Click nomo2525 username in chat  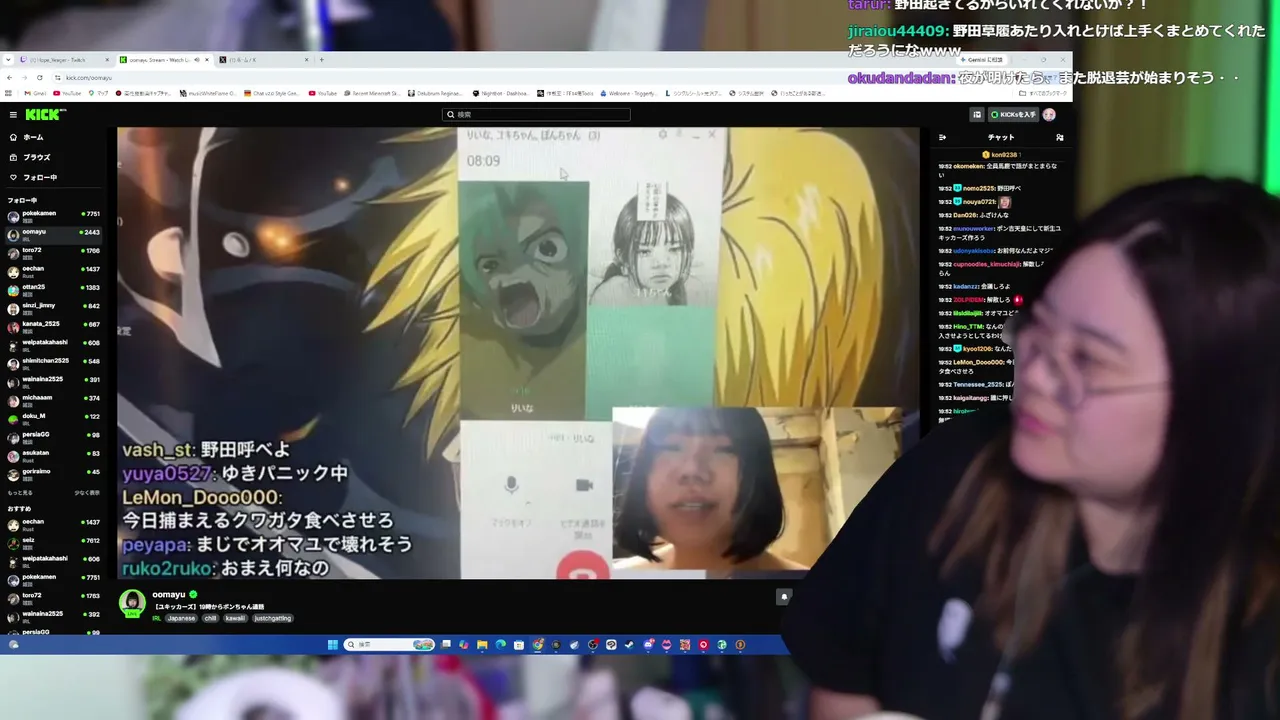pyautogui.click(x=978, y=188)
